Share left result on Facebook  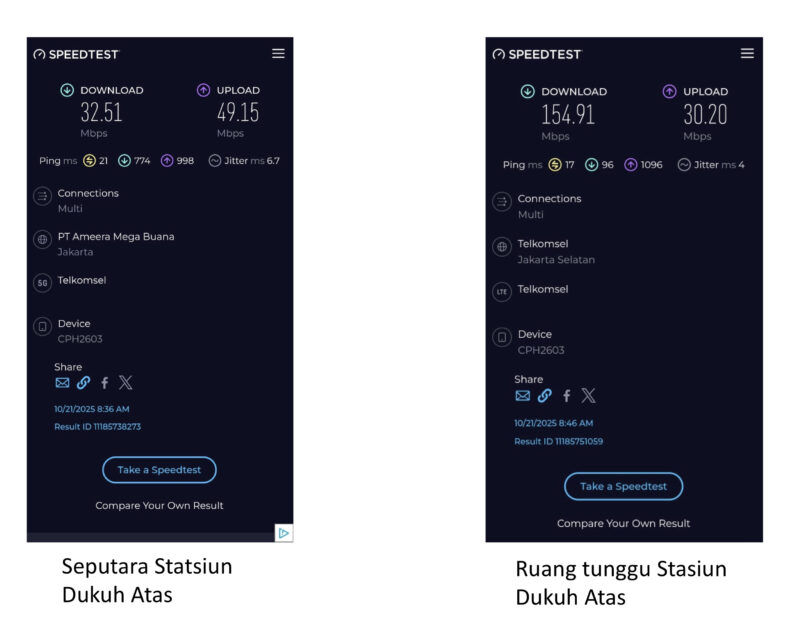coord(104,382)
